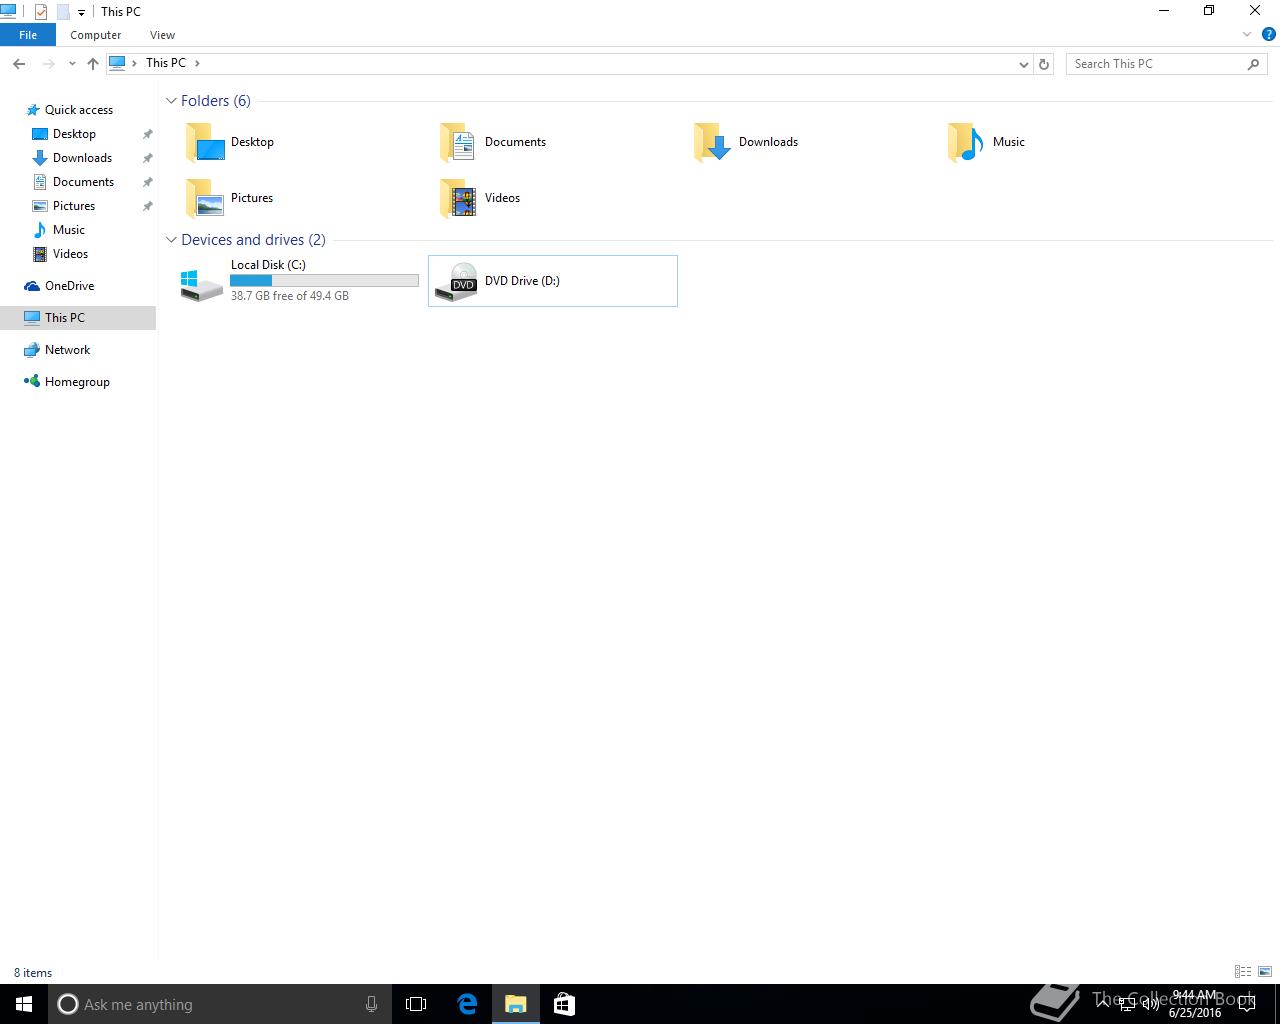Select Quick access in navigation pane
Viewport: 1280px width, 1024px height.
click(78, 110)
